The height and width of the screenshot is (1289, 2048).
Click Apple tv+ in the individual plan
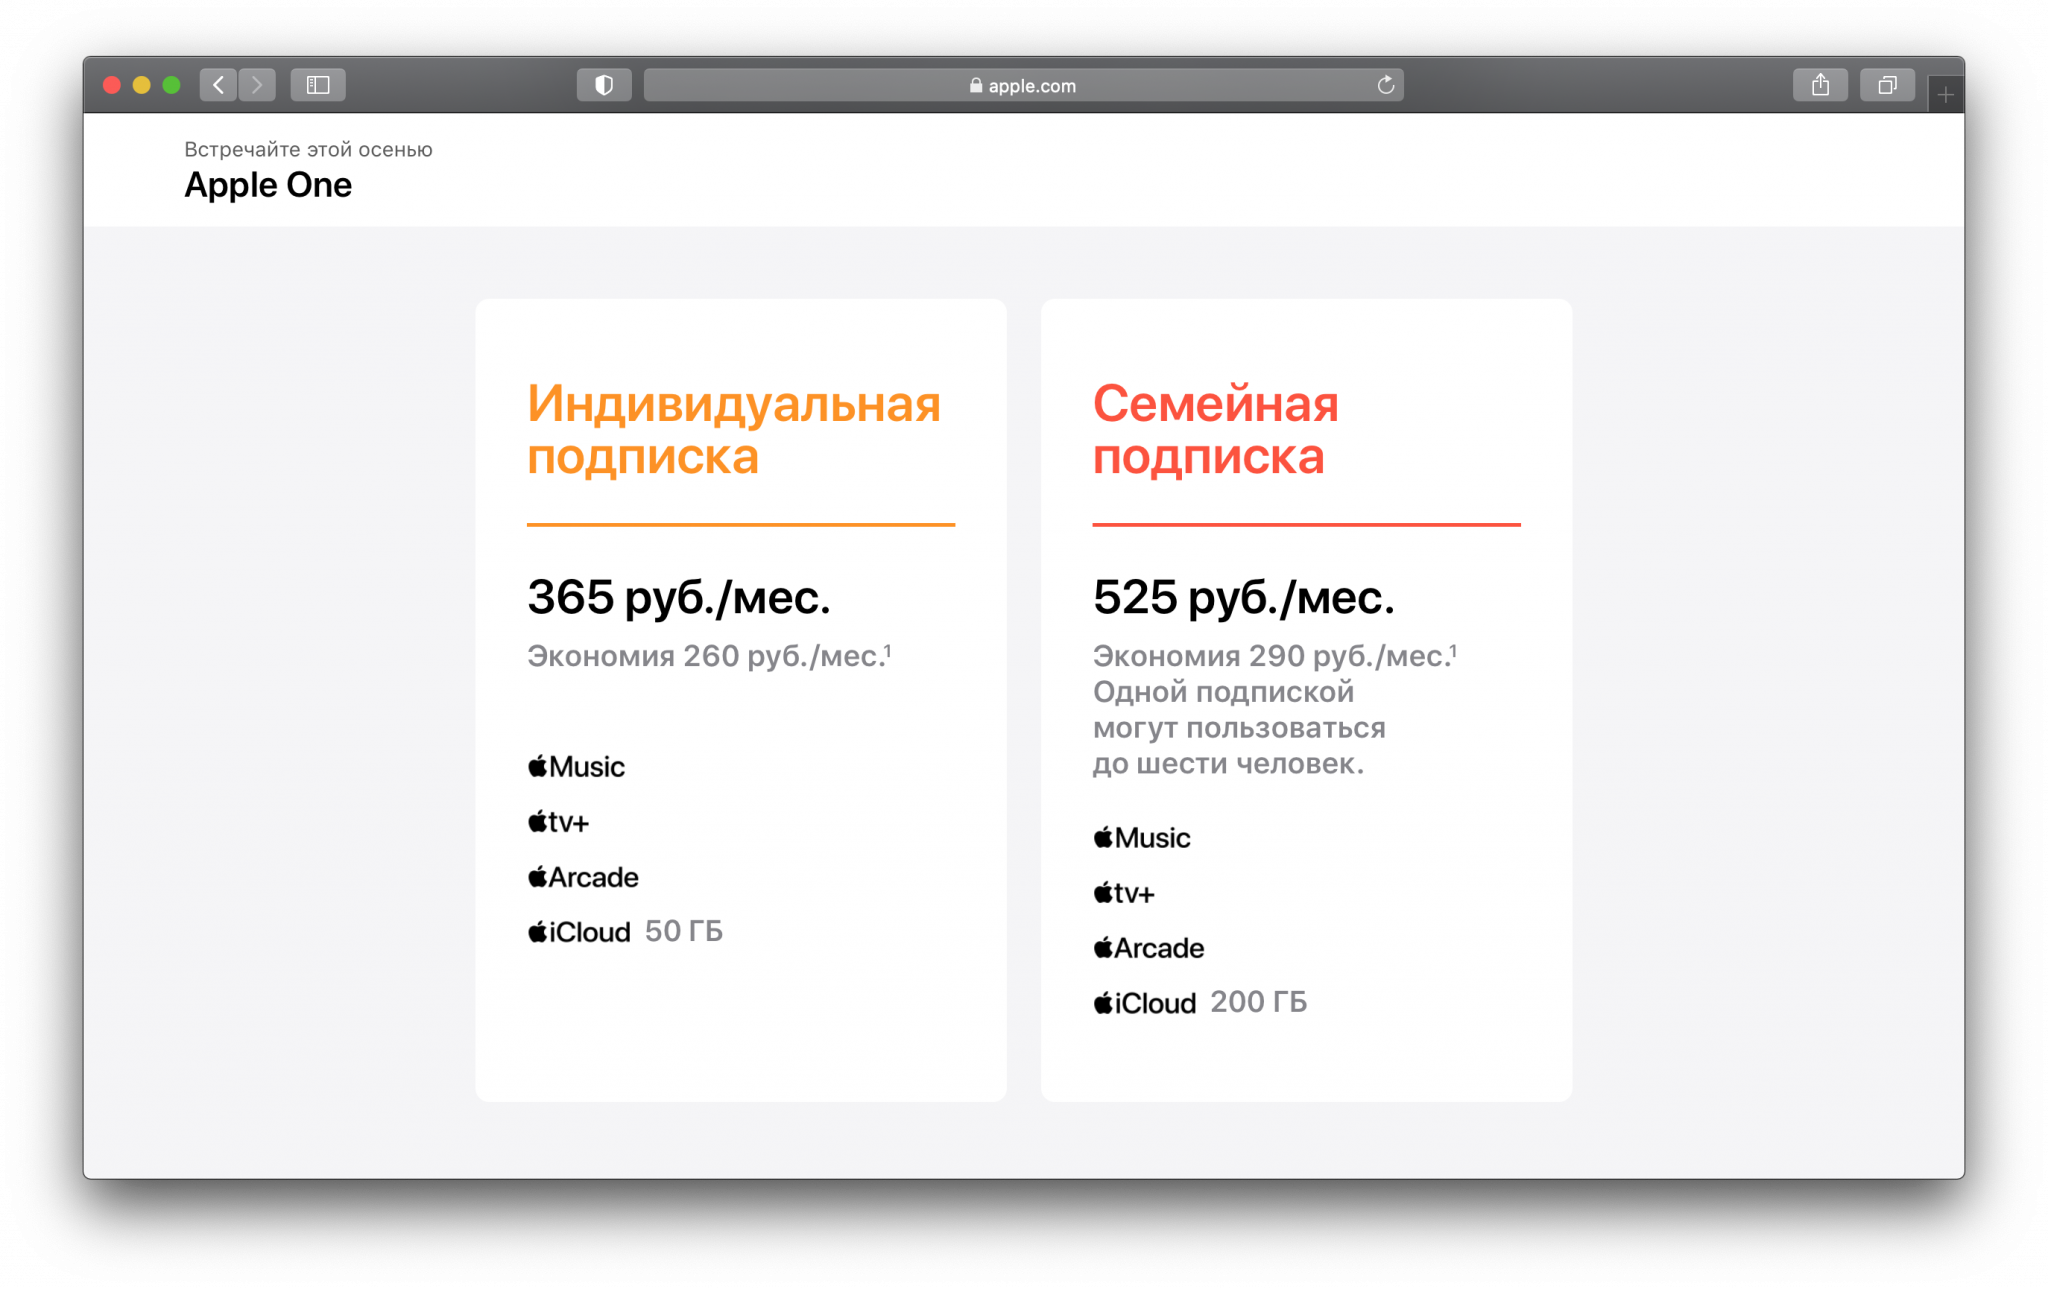(559, 822)
